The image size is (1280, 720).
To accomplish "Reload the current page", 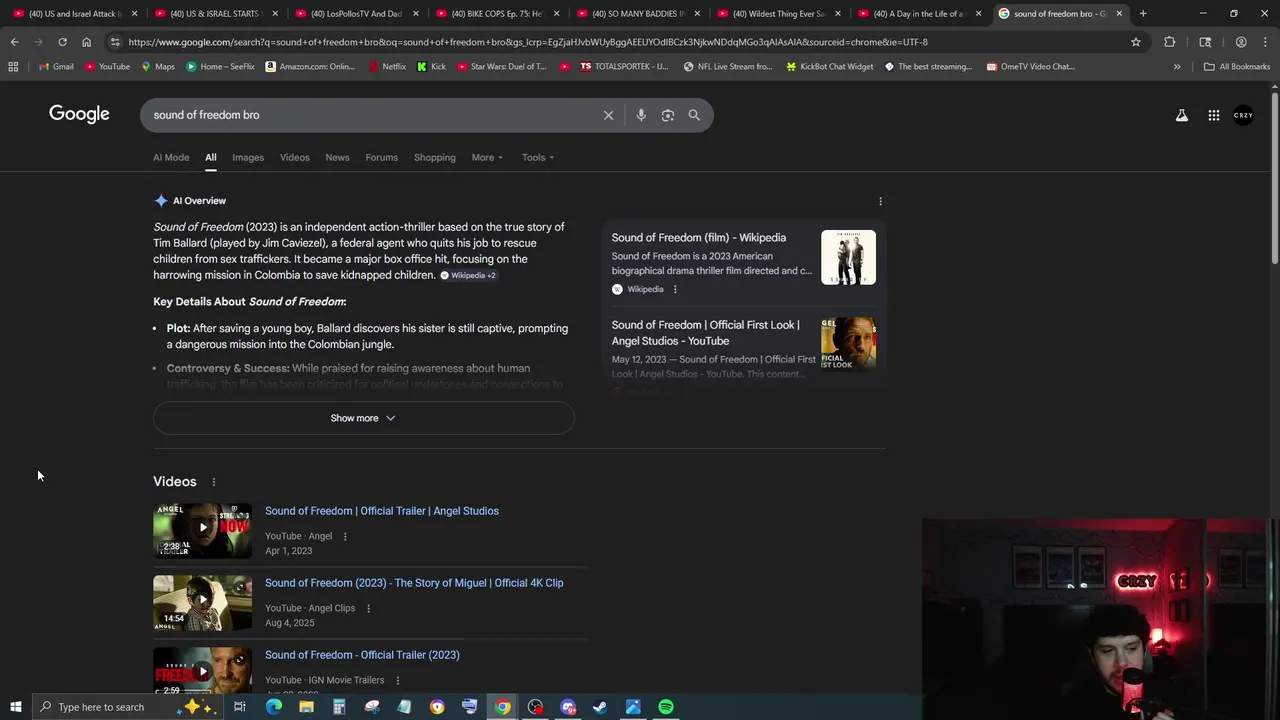I will [x=62, y=42].
